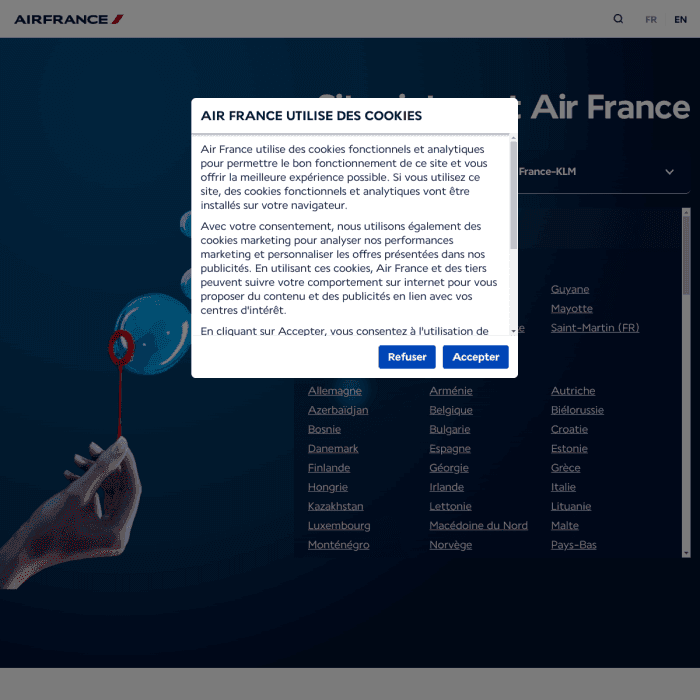The width and height of the screenshot is (700, 700).
Task: Select the Croatie country link
Action: pyautogui.click(x=569, y=429)
